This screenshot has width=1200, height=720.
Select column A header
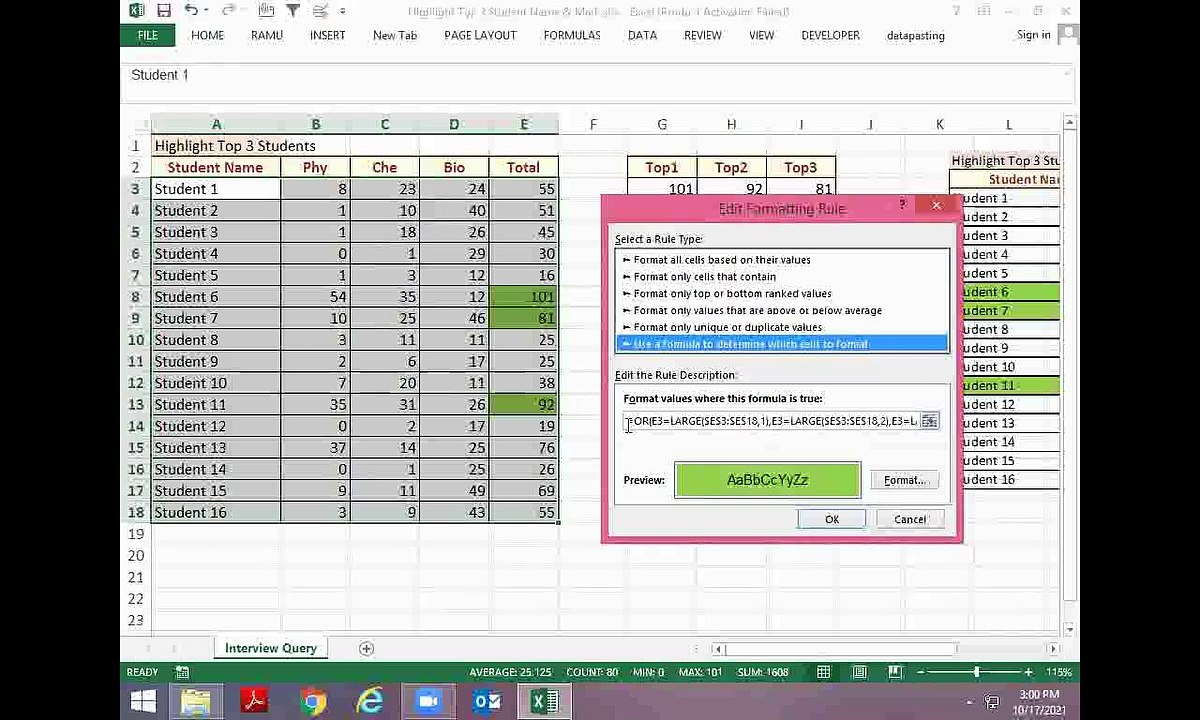coord(216,124)
